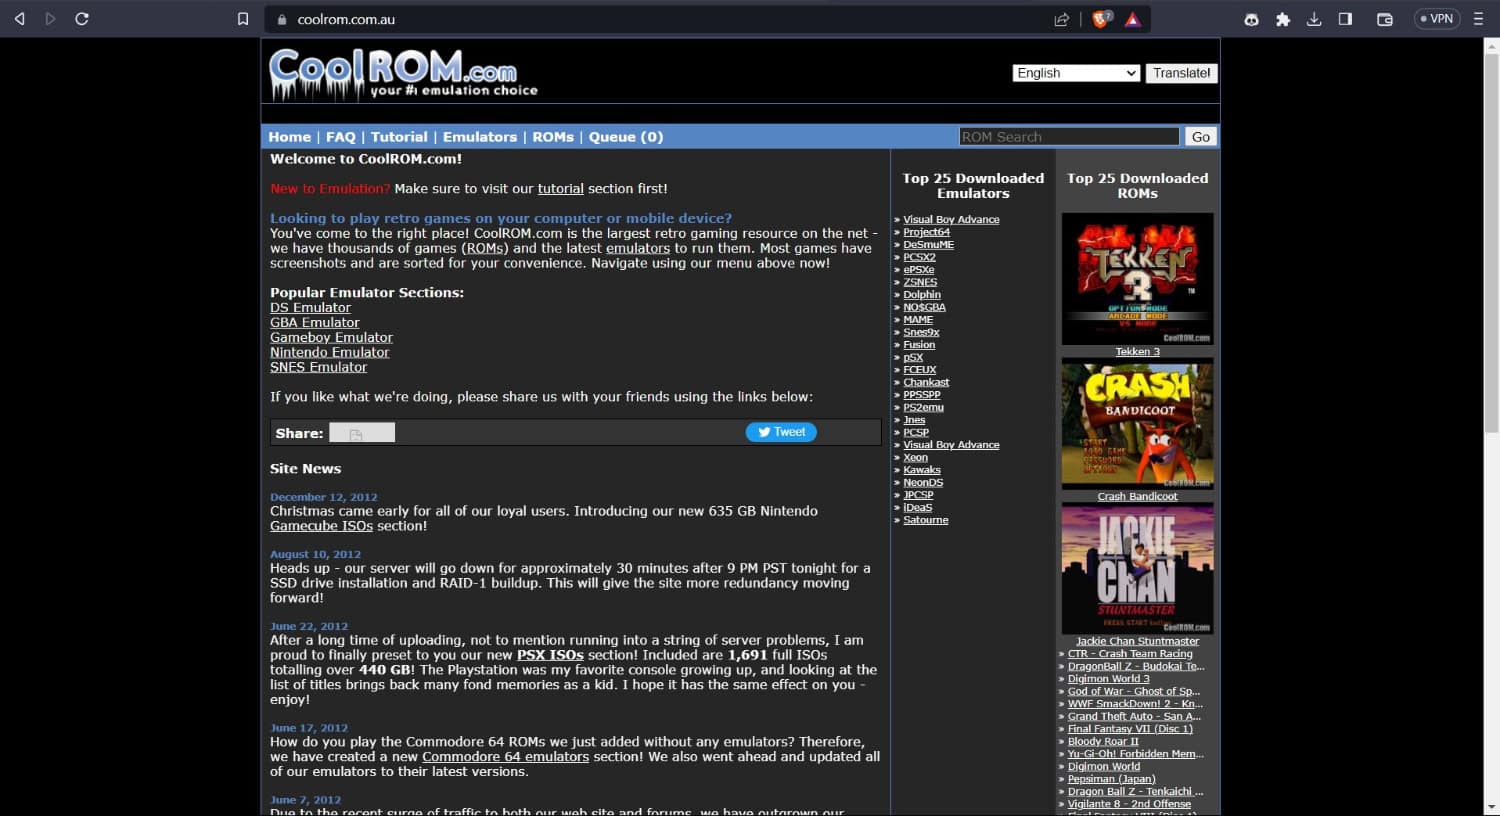Open the Emulators menu item
The height and width of the screenshot is (816, 1500).
(480, 137)
